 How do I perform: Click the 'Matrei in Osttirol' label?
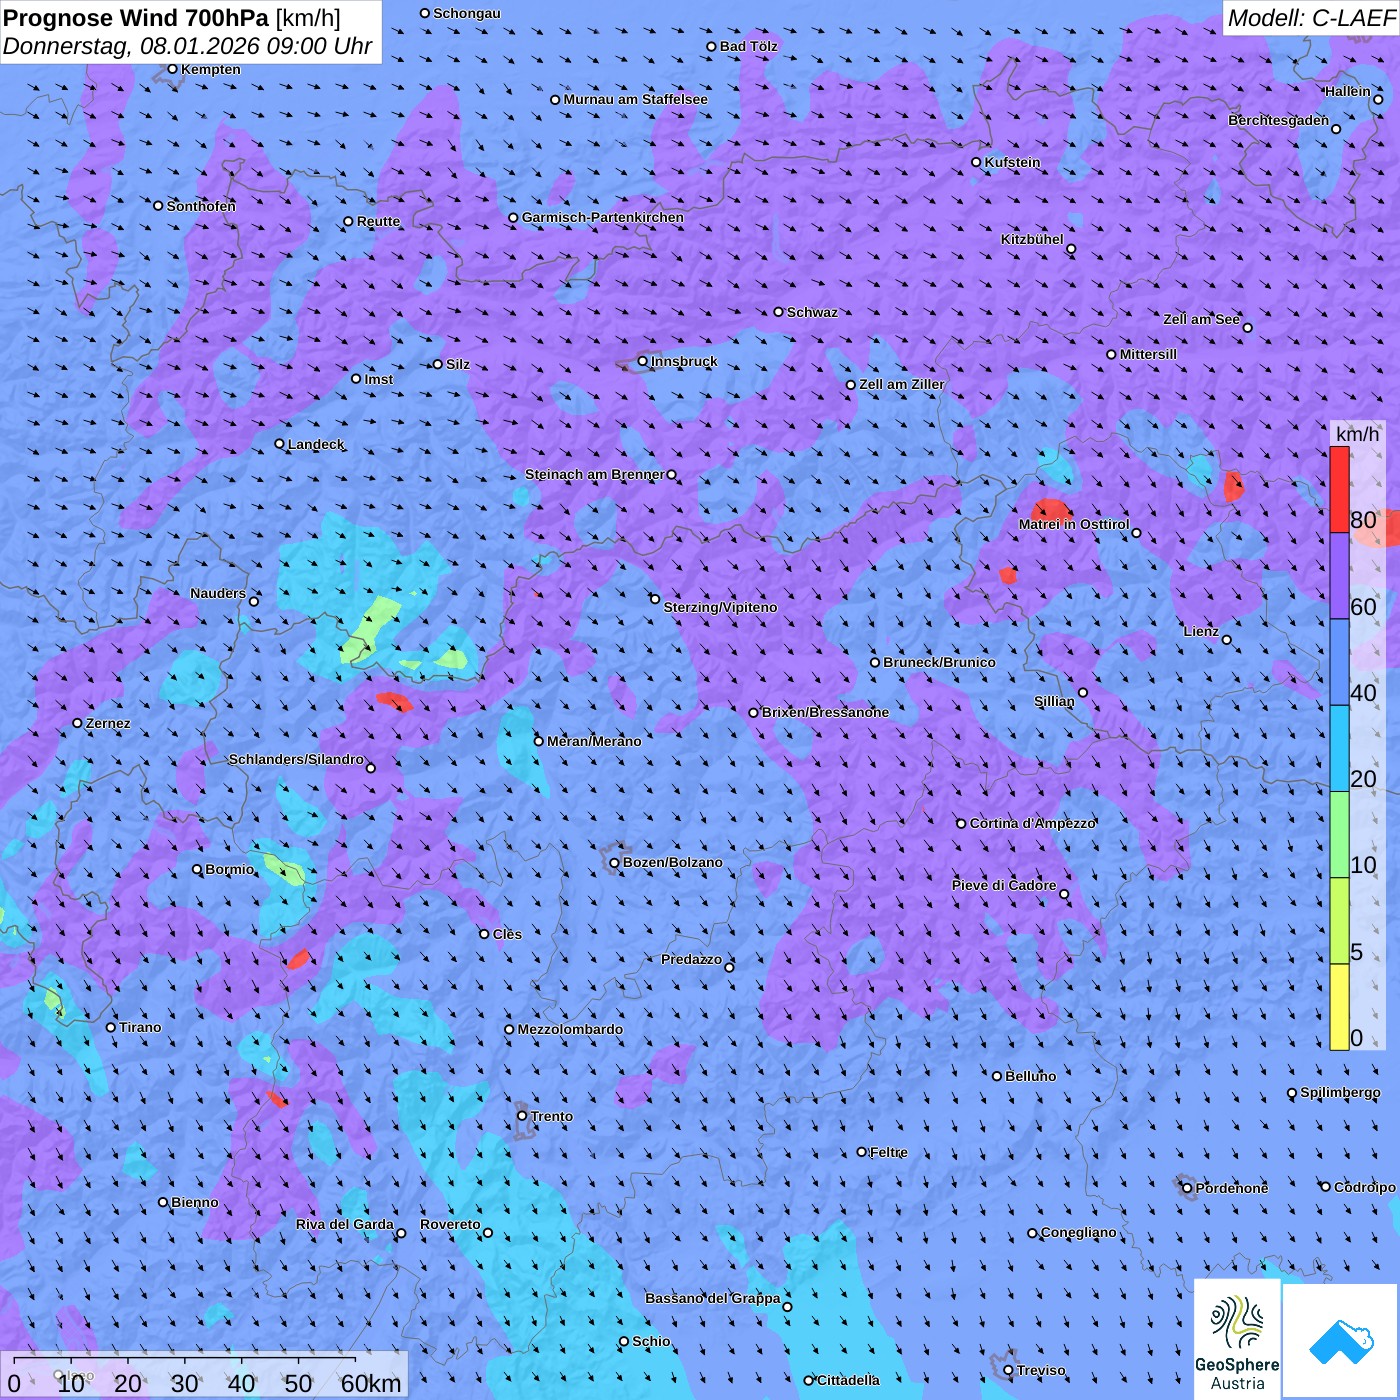[1074, 524]
